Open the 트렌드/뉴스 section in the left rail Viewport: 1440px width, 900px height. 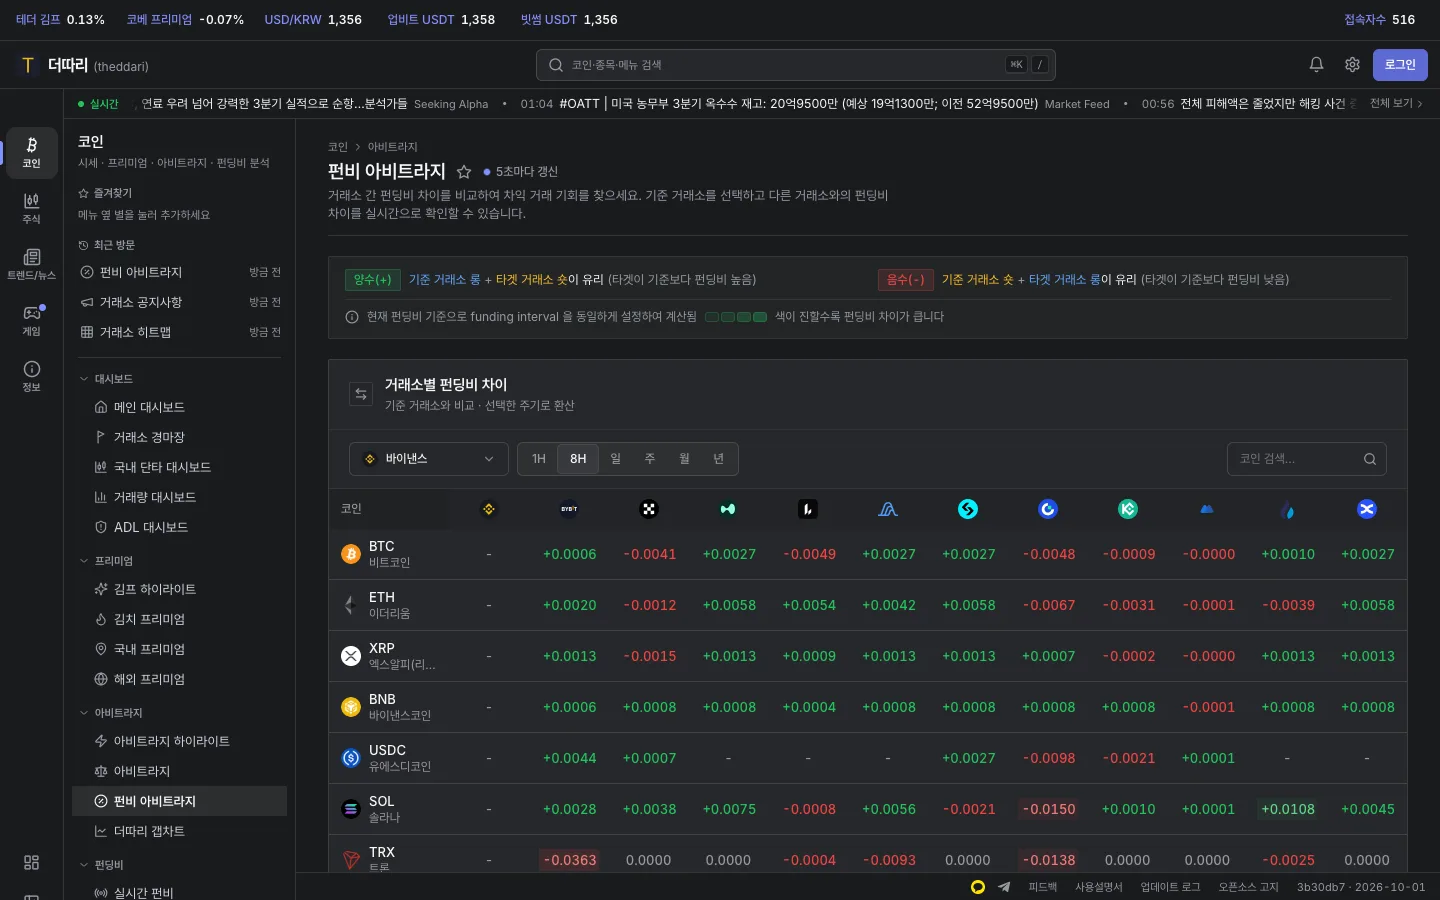tap(32, 265)
